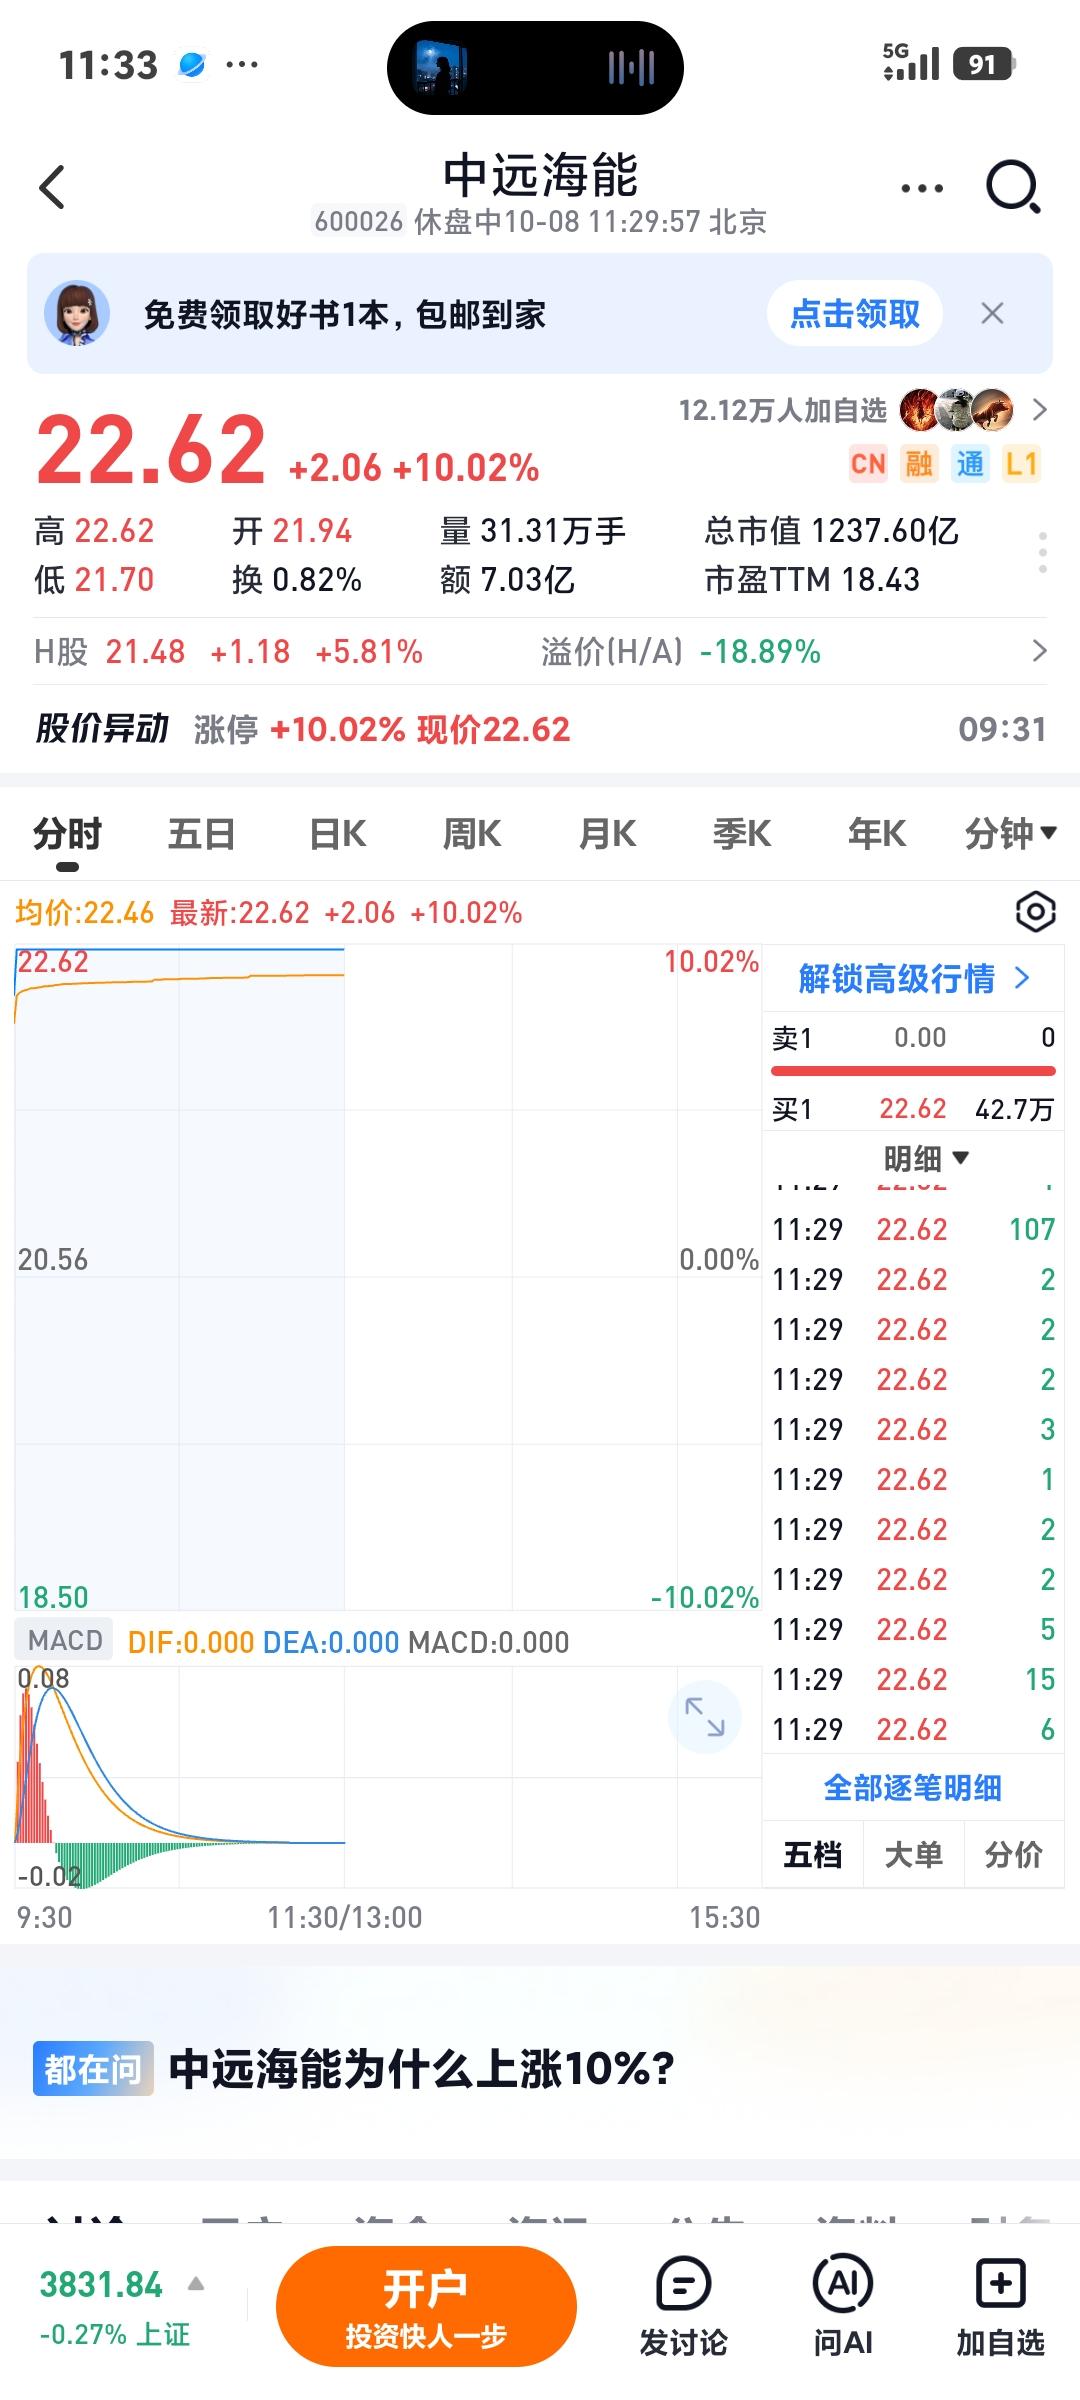Tap the blue planet status bar icon
Screen dimensions: 1080x2400
[192, 65]
